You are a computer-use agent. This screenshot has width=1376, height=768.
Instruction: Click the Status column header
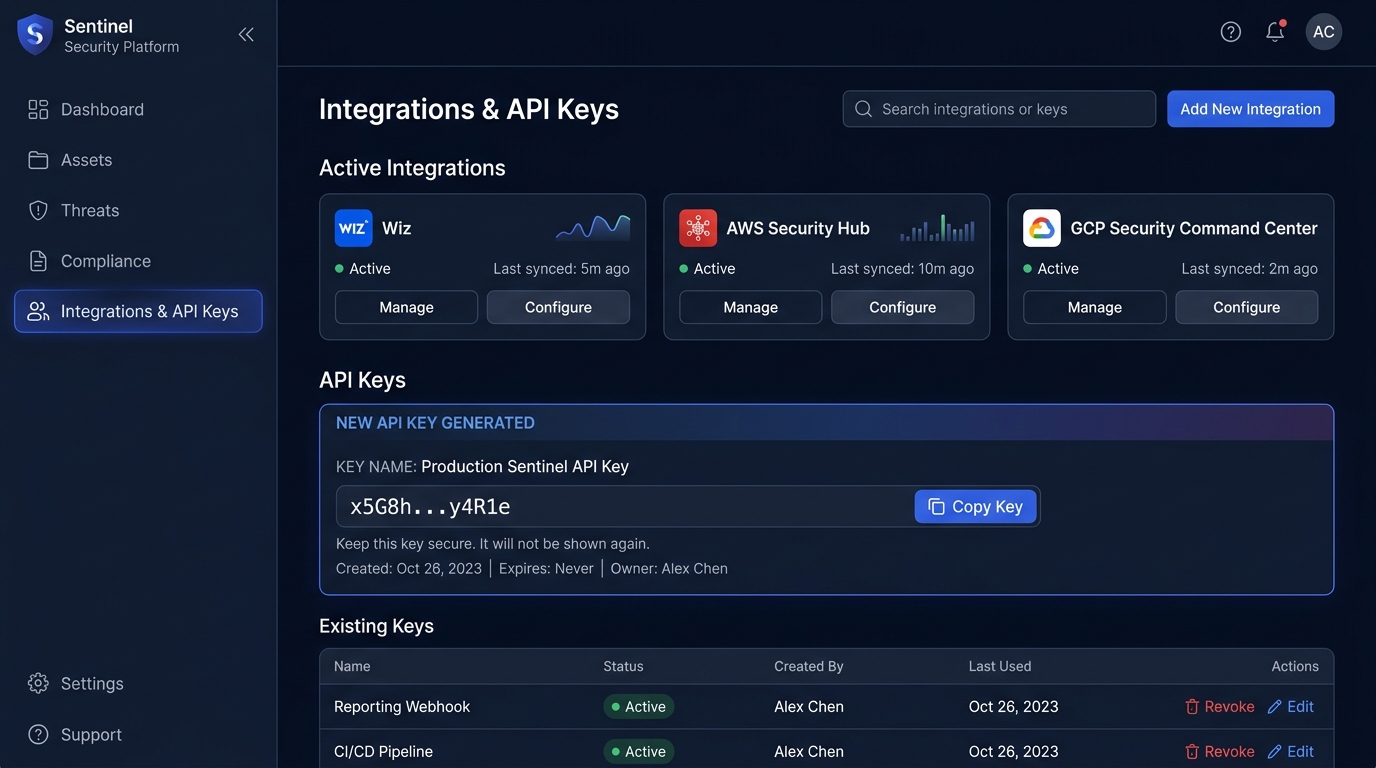[x=623, y=666]
